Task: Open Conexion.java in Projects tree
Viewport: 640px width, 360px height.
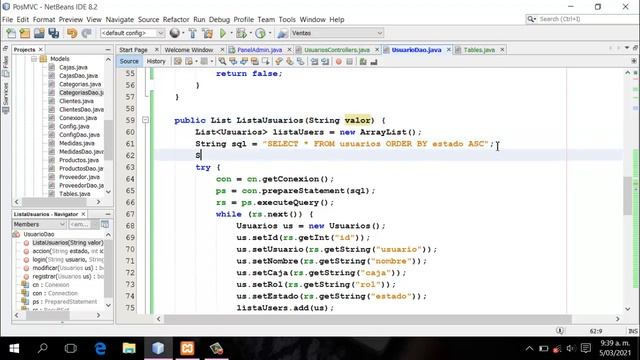Action: pos(78,118)
